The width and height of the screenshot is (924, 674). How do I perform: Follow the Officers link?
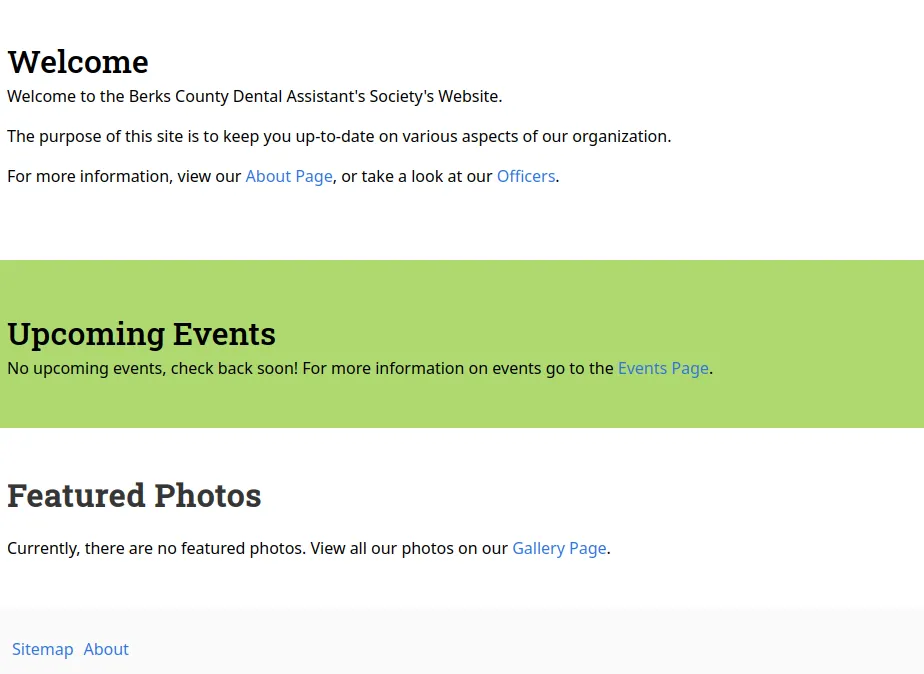click(525, 177)
